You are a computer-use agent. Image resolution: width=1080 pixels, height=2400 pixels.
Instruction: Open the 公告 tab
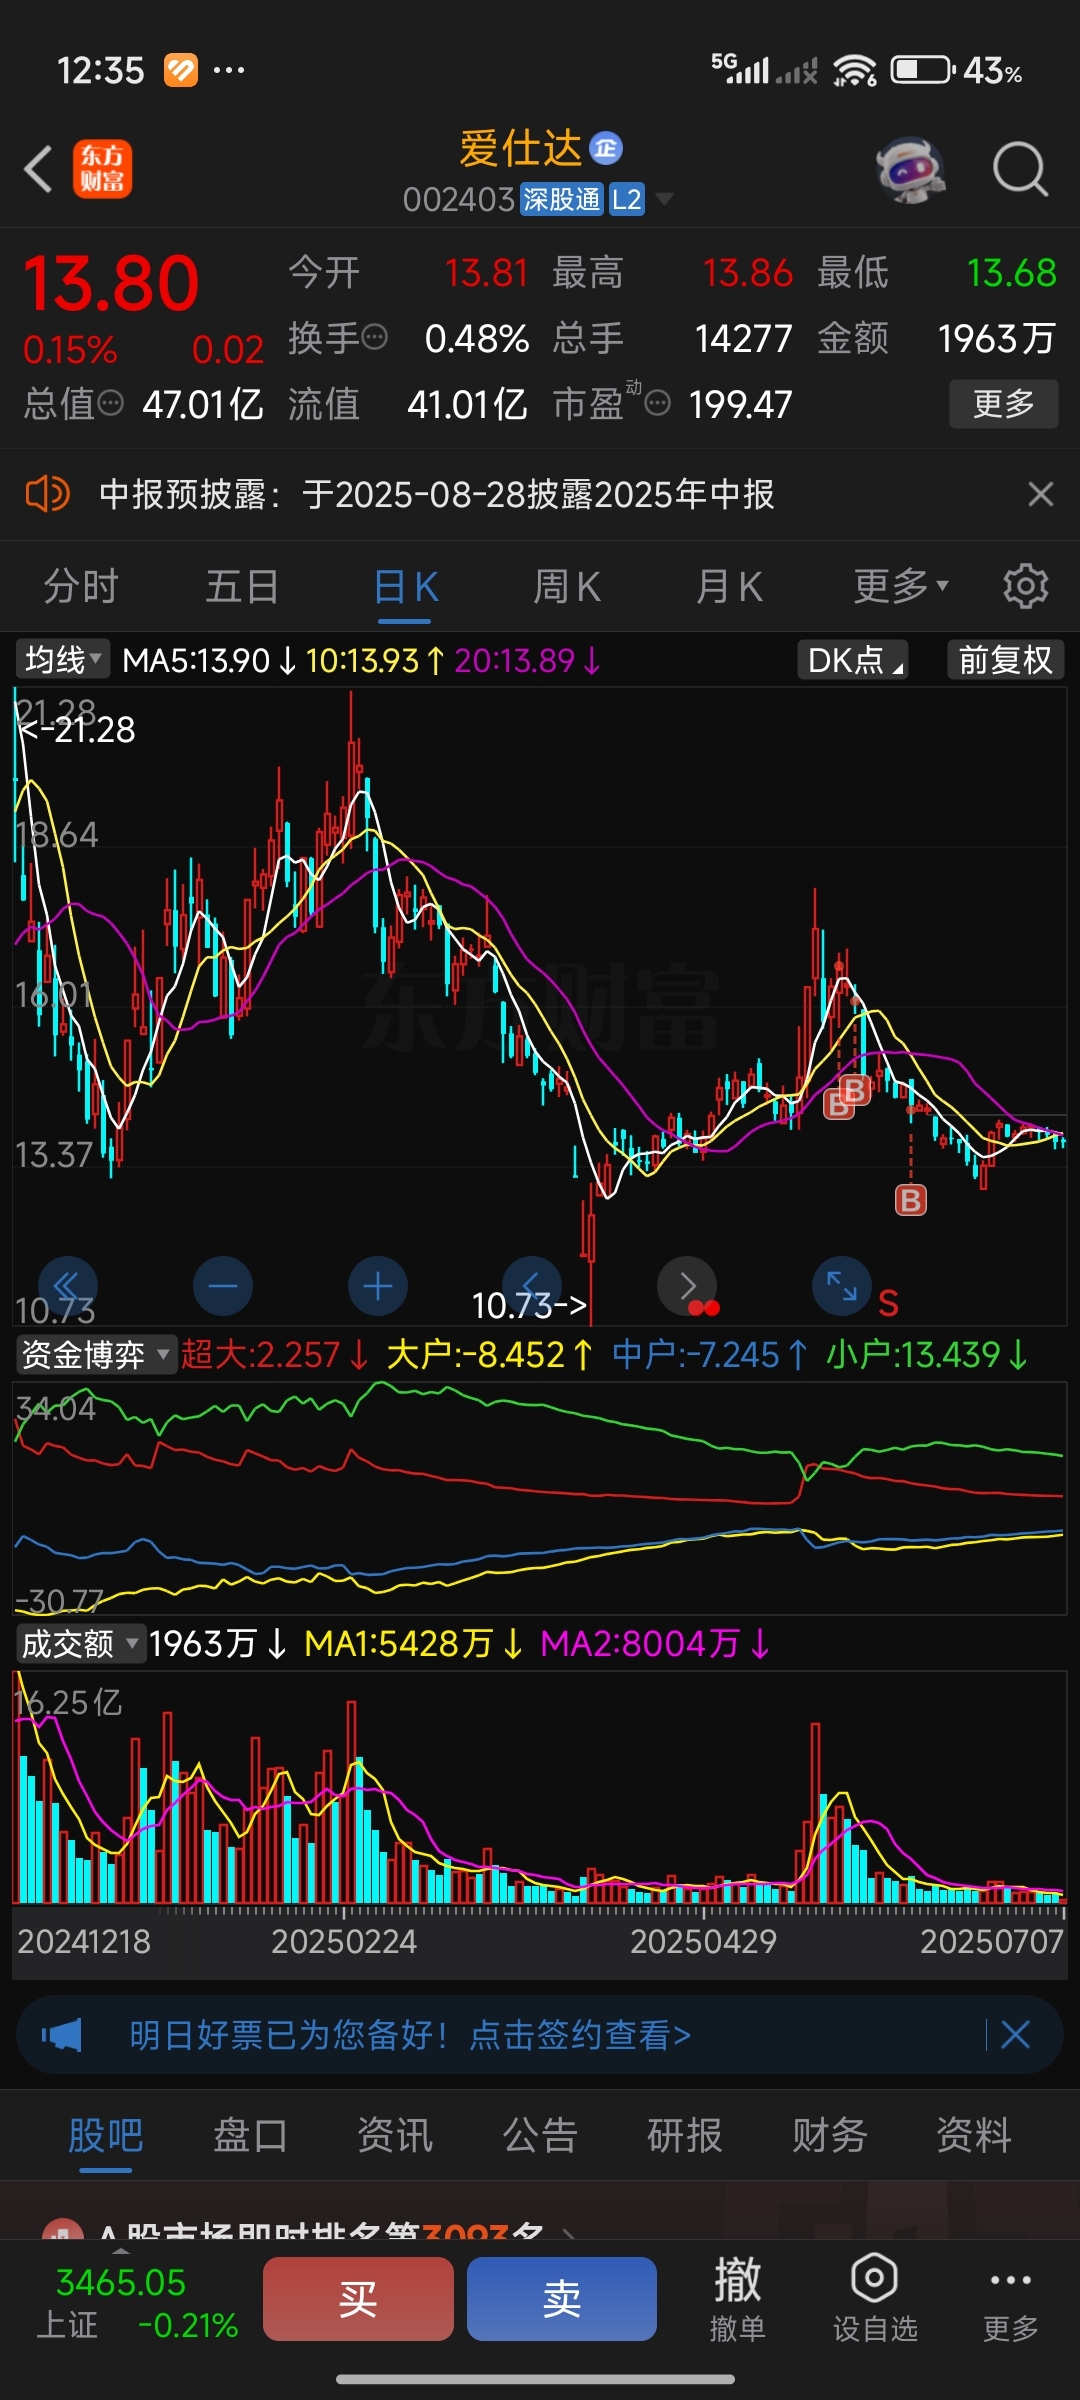540,2135
